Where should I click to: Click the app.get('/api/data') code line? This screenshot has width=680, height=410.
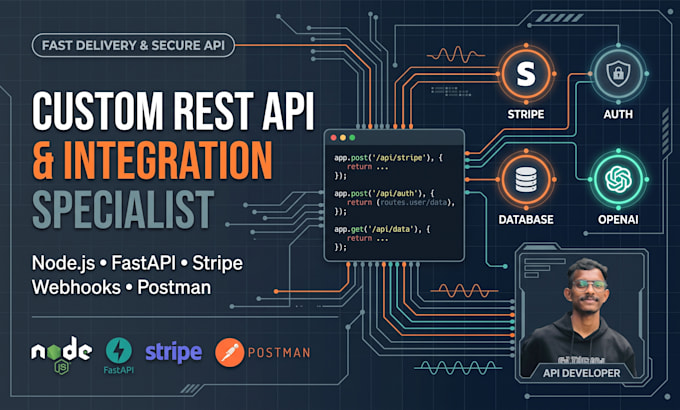click(382, 229)
